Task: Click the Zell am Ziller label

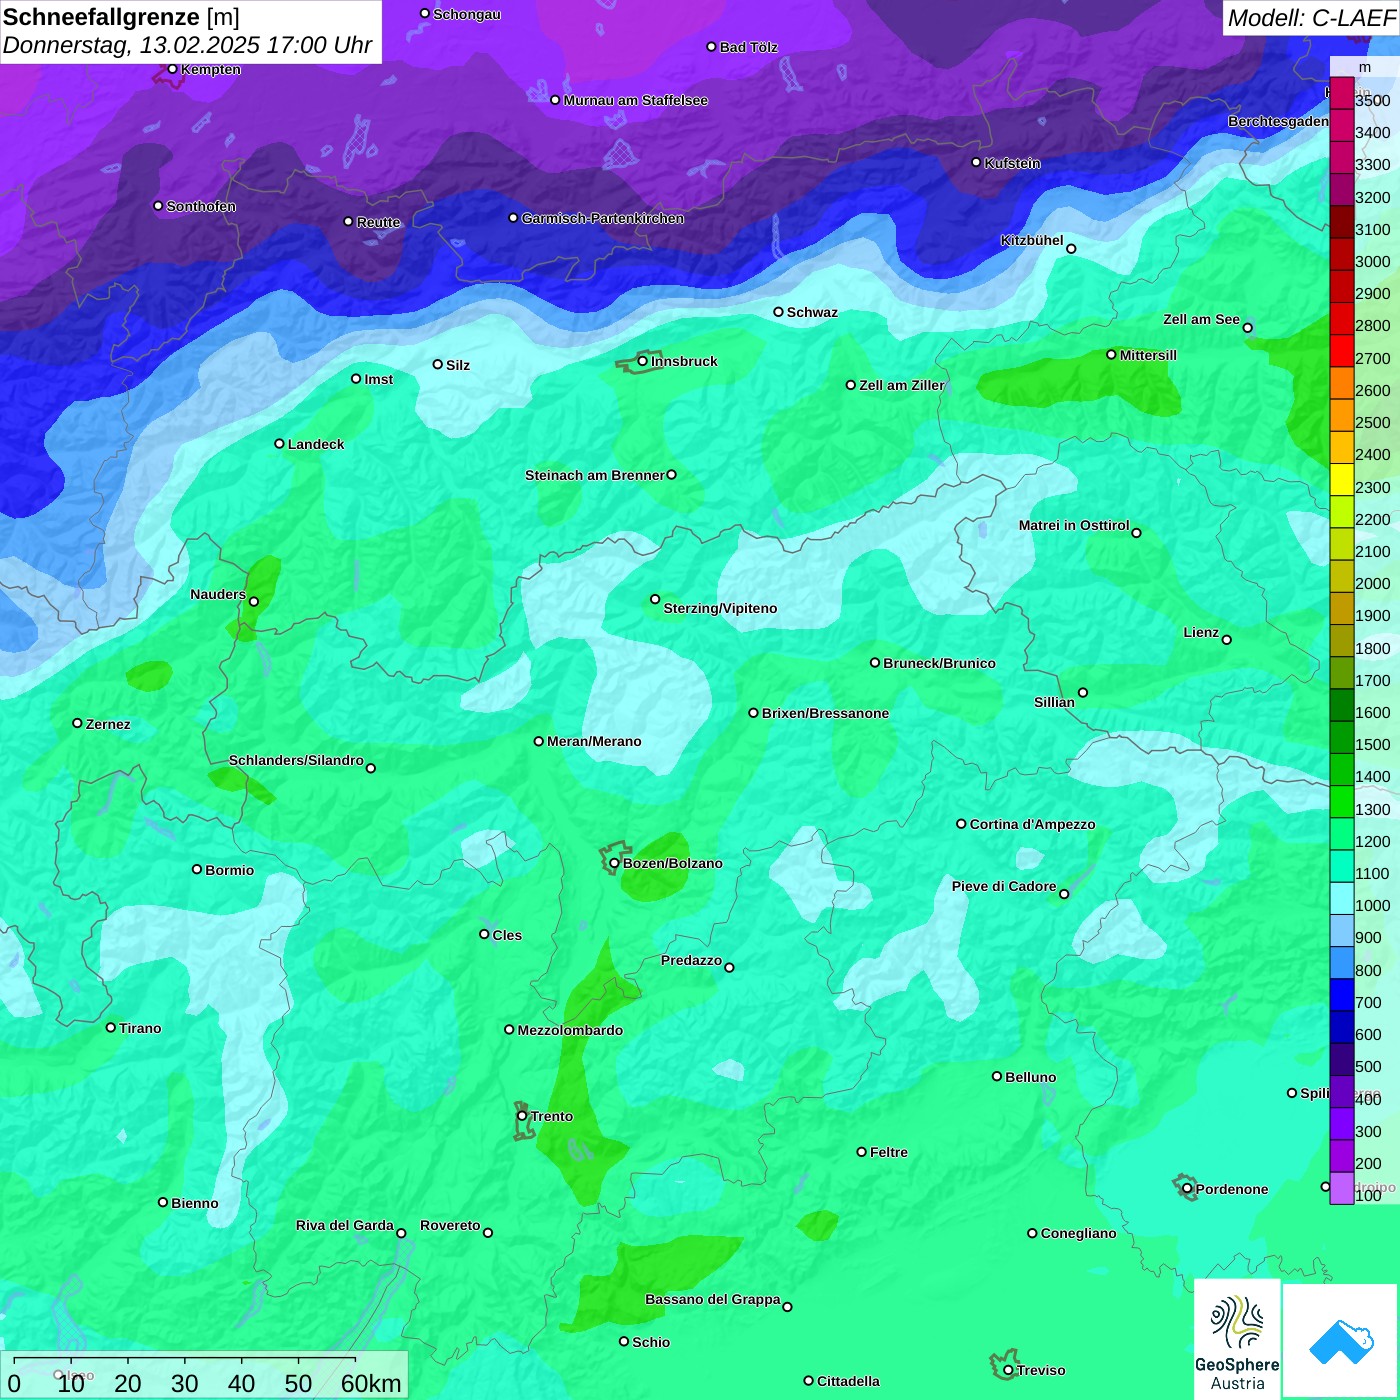Action: point(902,385)
